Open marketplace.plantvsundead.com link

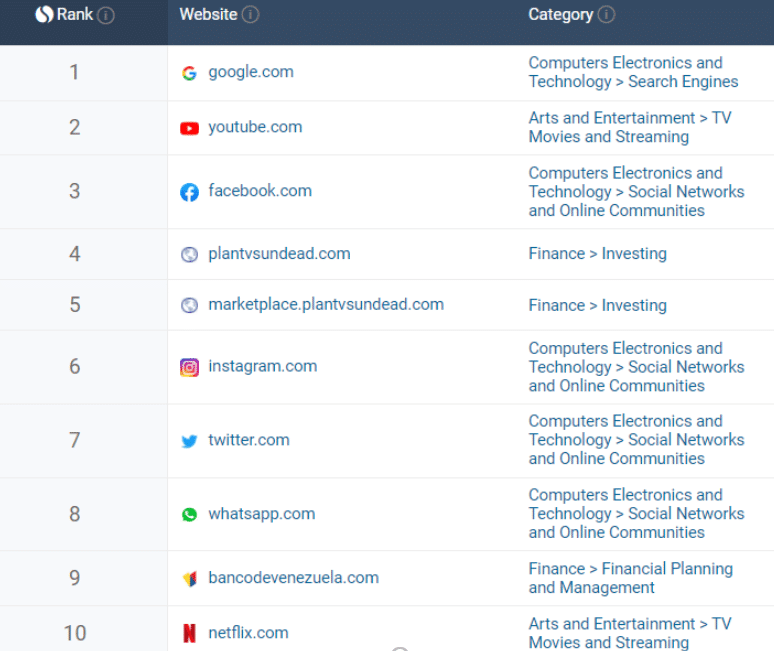click(x=326, y=305)
